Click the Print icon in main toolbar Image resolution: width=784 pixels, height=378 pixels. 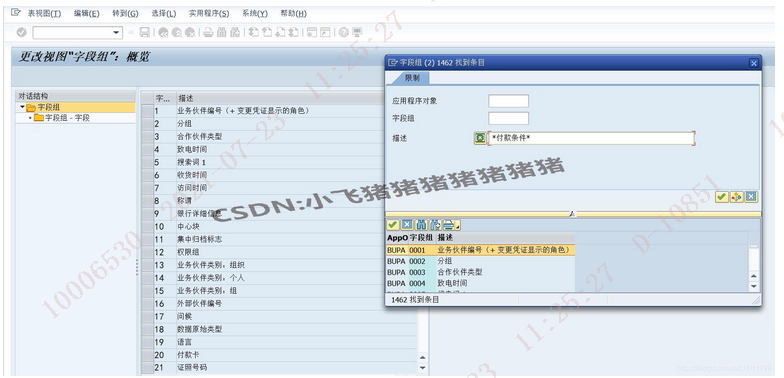208,32
